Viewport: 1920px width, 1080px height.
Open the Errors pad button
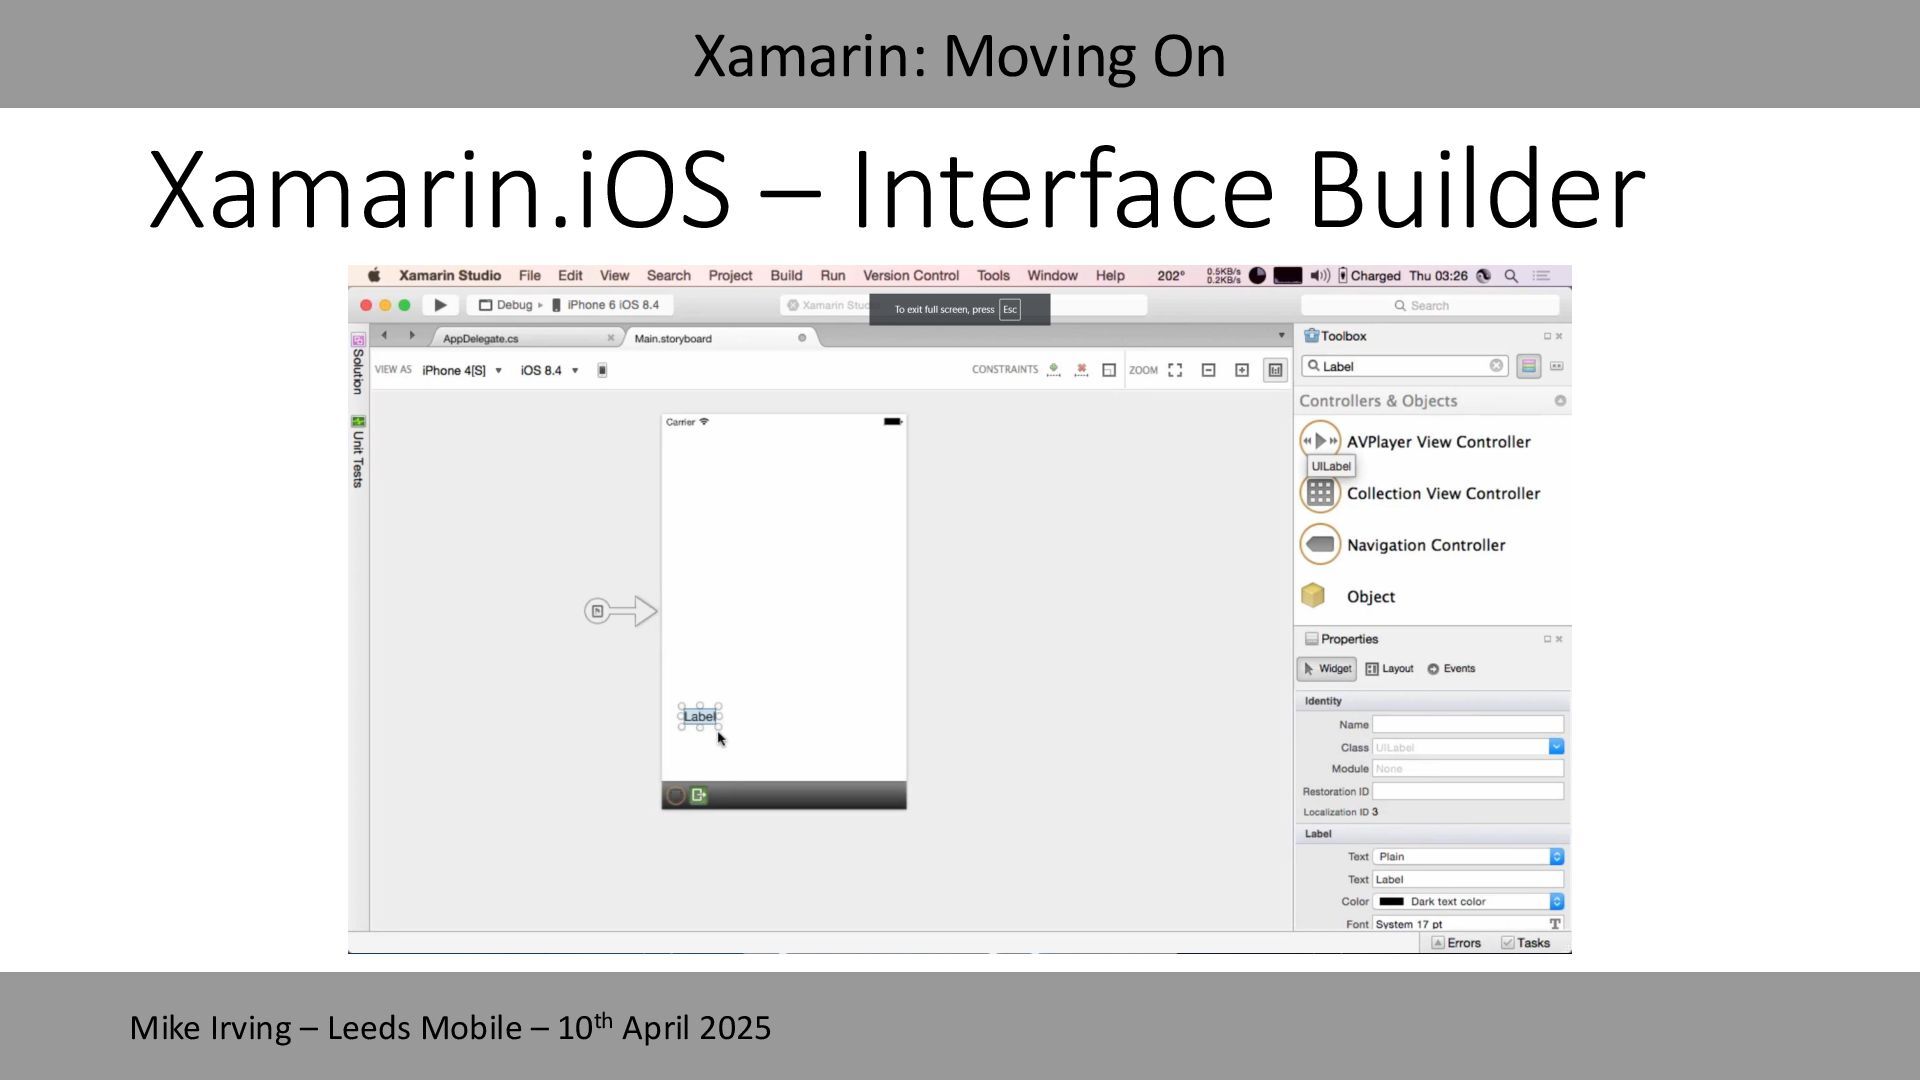[x=1456, y=943]
